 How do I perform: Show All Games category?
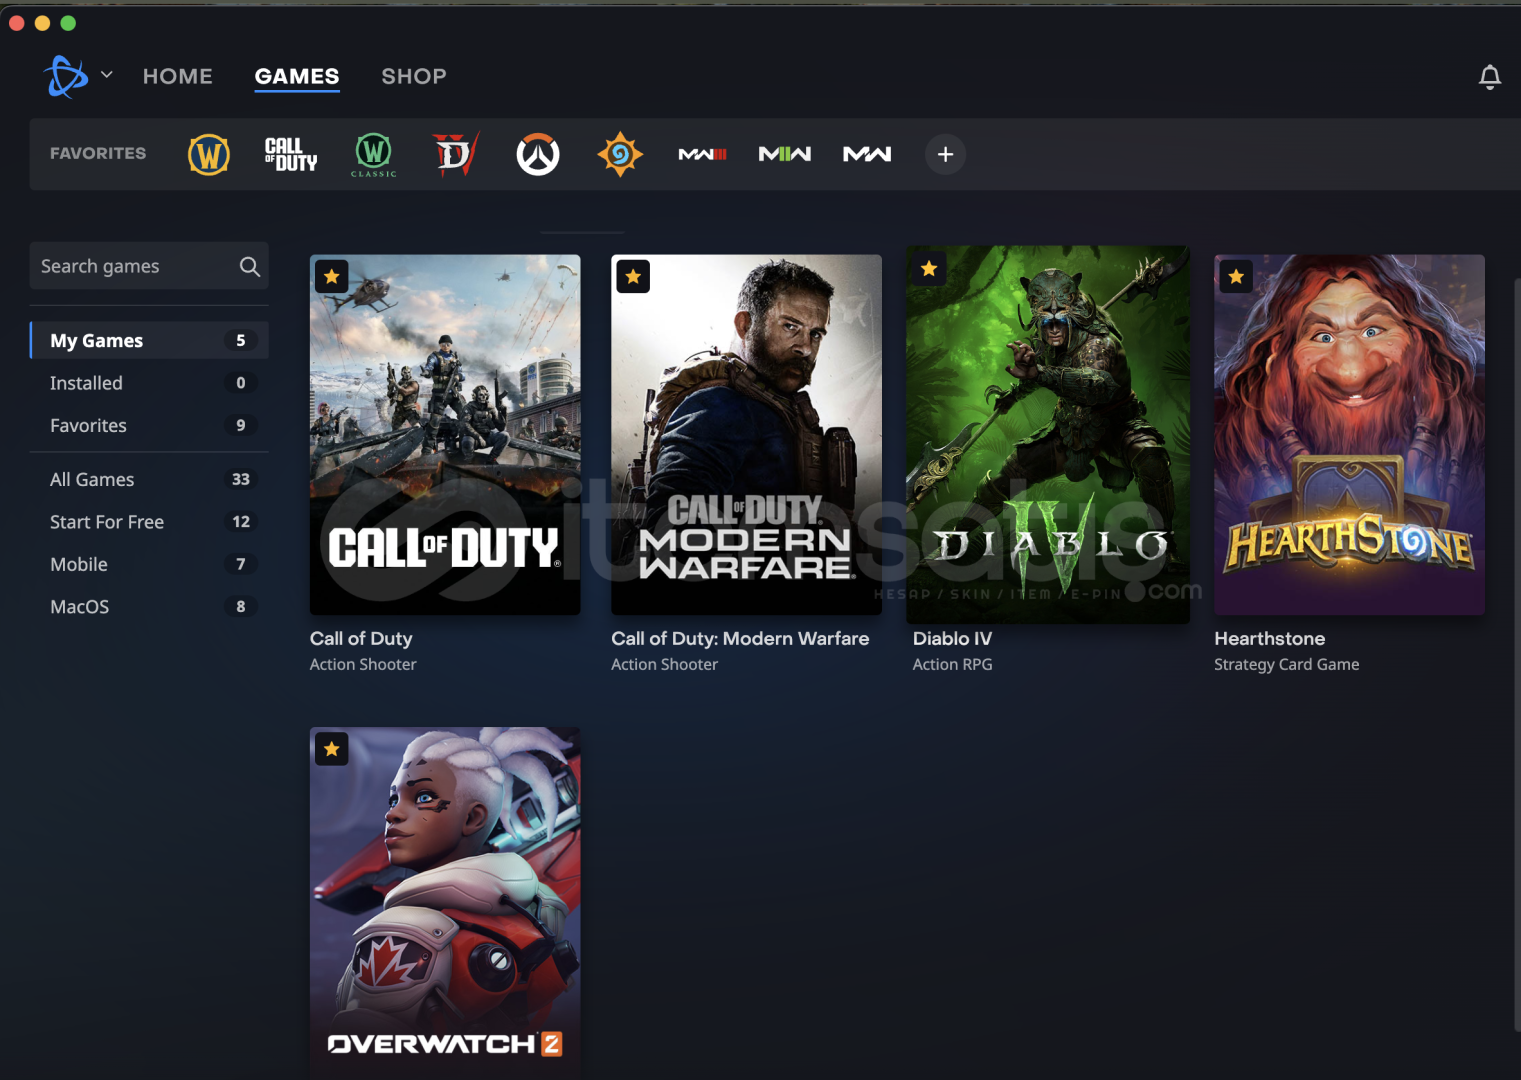click(149, 479)
